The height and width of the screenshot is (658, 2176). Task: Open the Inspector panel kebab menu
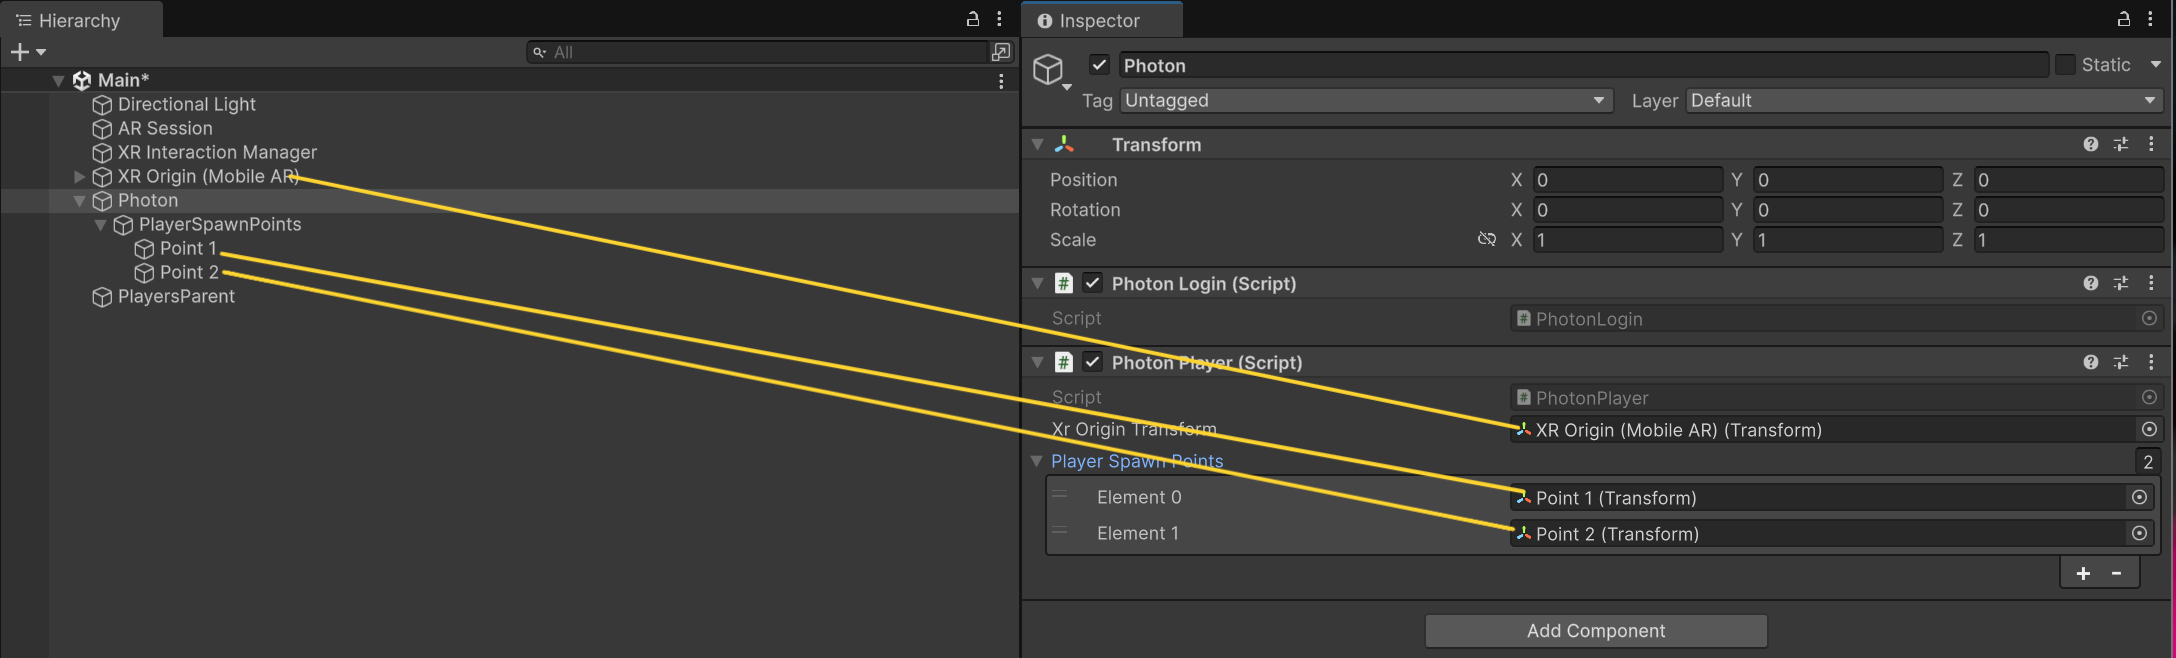tap(2150, 19)
